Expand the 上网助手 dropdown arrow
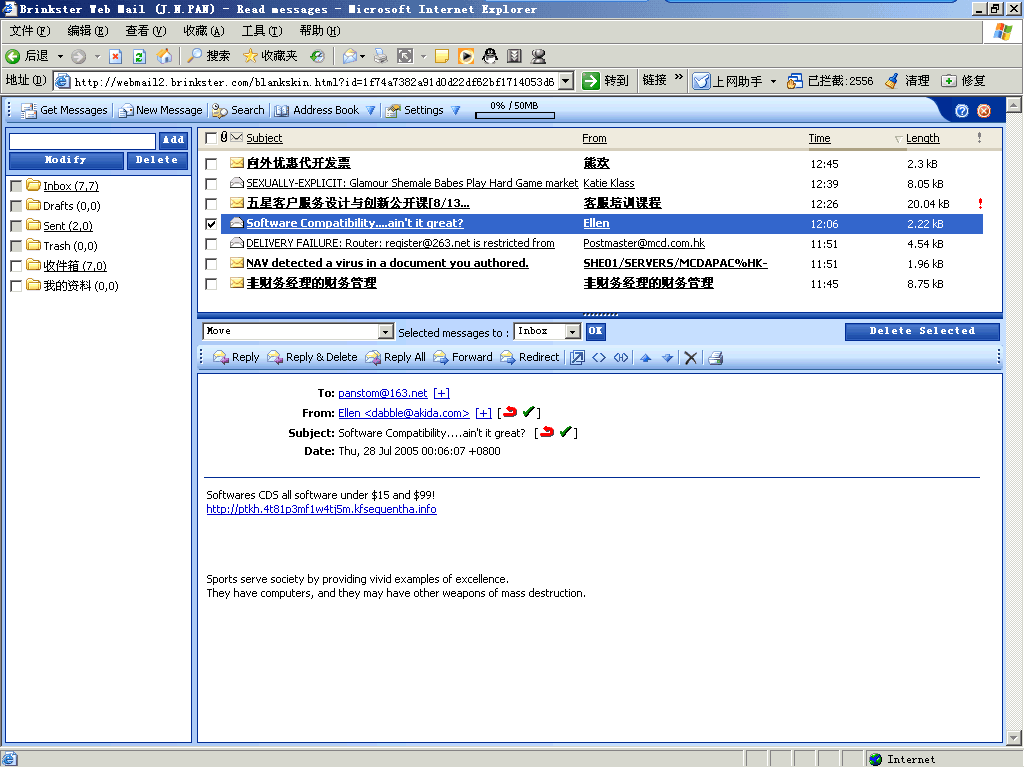The image size is (1024, 768). 773,81
